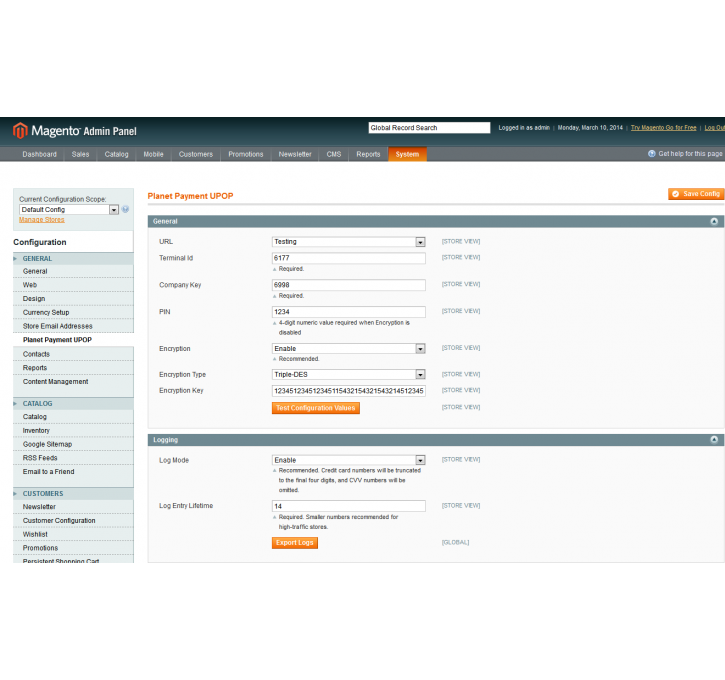
Task: Open the Catalog menu in the top navigation
Action: [x=117, y=154]
